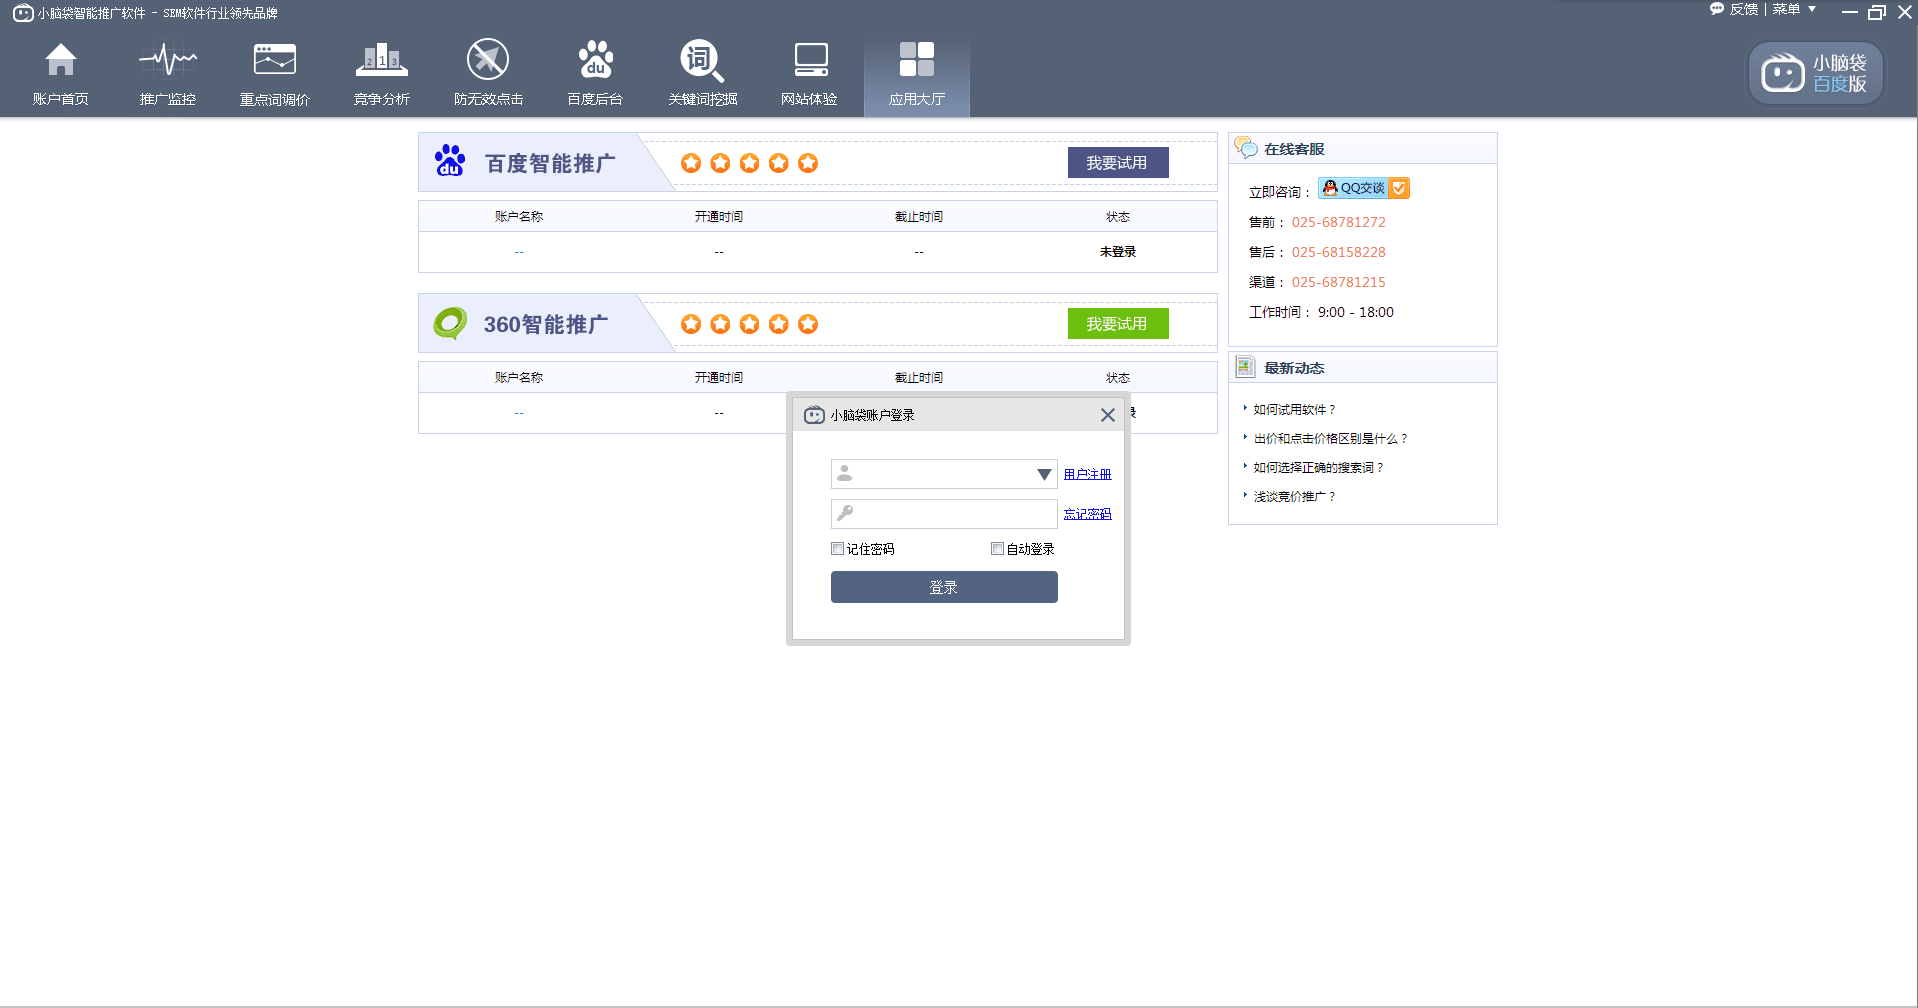
Task: Close the 小脑袋账户登录 dialog
Action: pyautogui.click(x=1107, y=415)
